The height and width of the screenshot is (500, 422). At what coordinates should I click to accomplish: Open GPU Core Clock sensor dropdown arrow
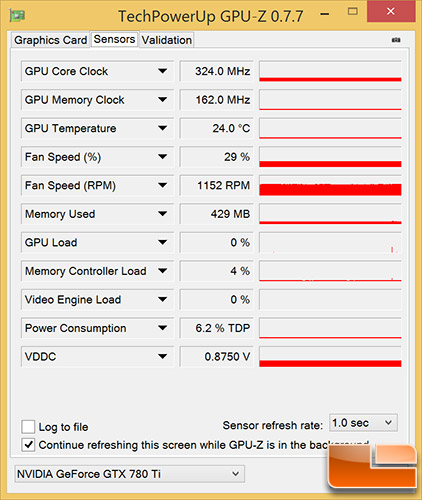163,71
